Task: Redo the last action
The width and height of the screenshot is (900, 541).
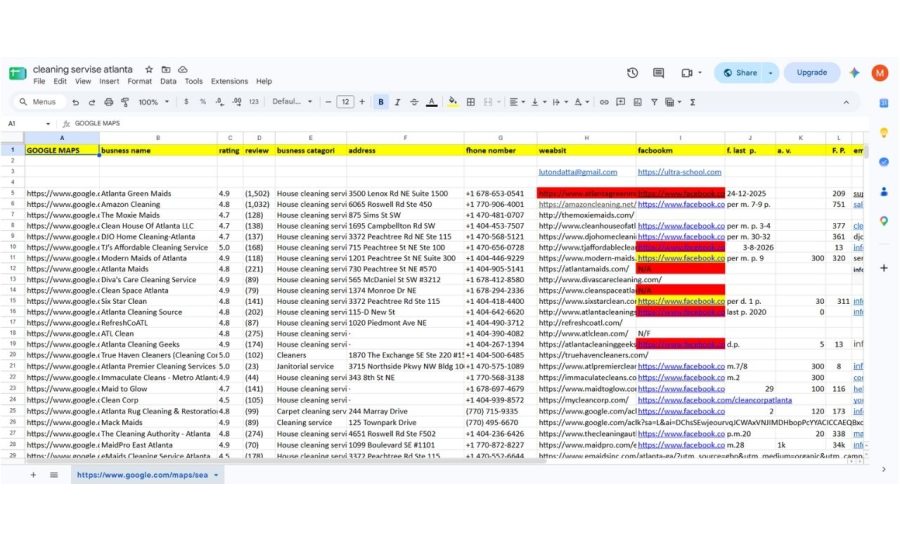Action: 92,102
